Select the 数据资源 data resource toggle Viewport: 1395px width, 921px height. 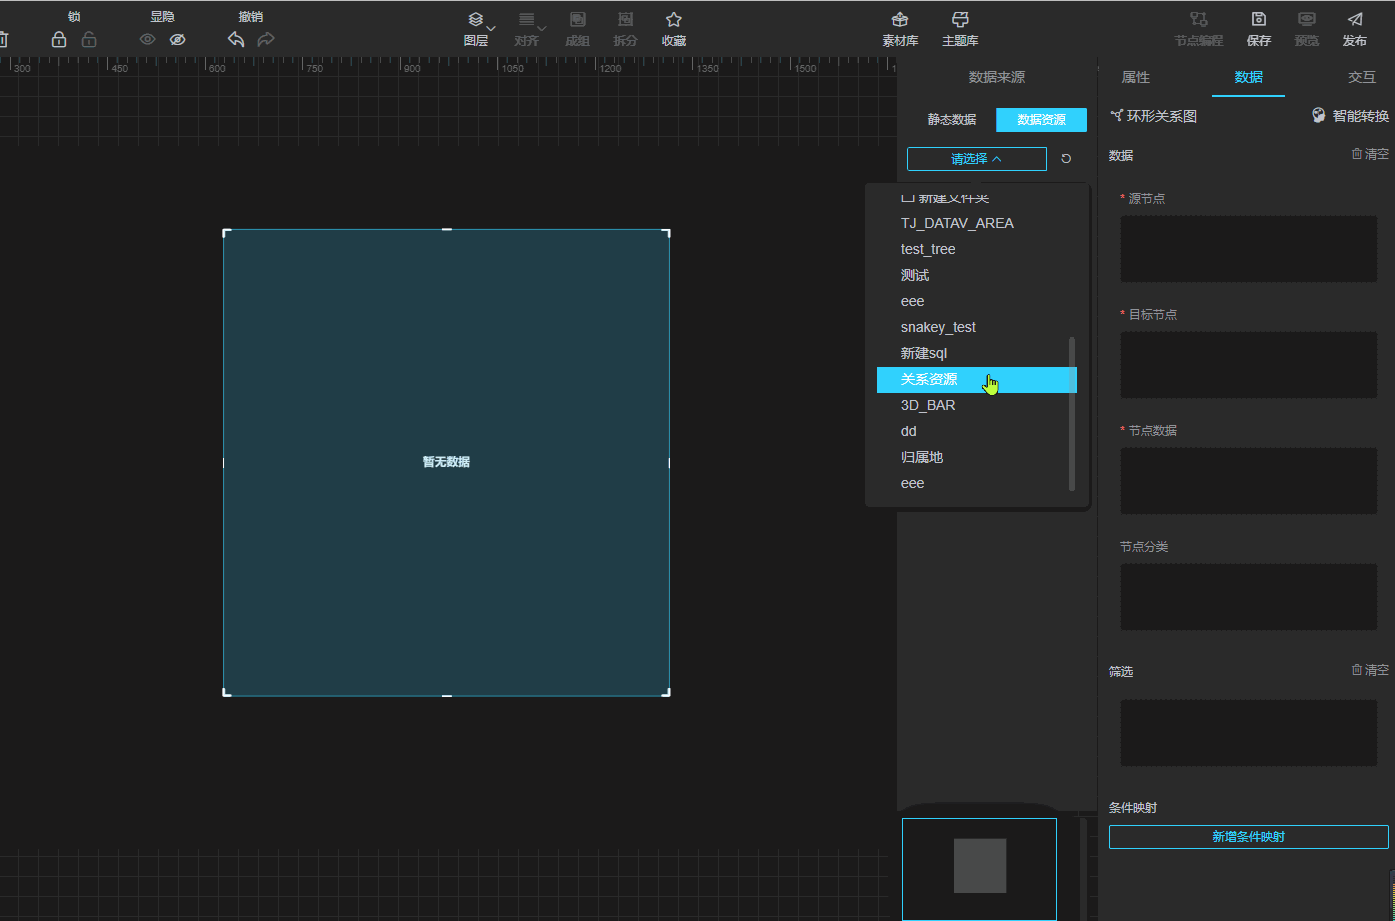1041,120
